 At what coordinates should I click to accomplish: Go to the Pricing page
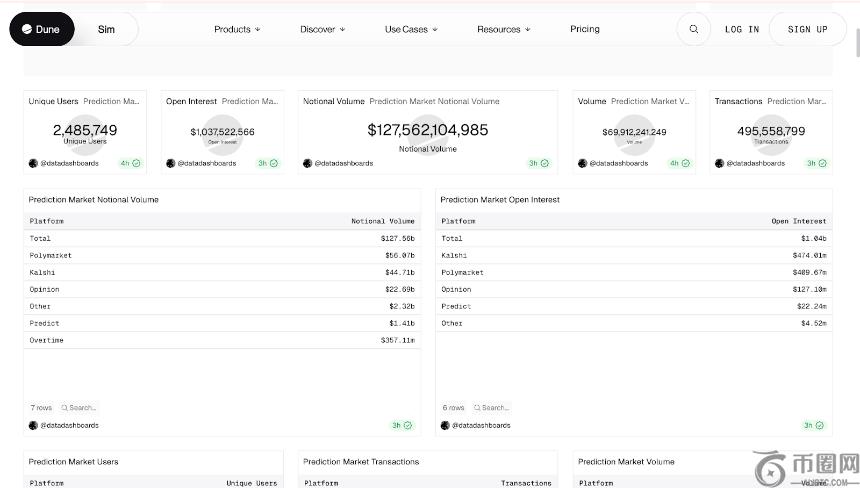click(585, 29)
